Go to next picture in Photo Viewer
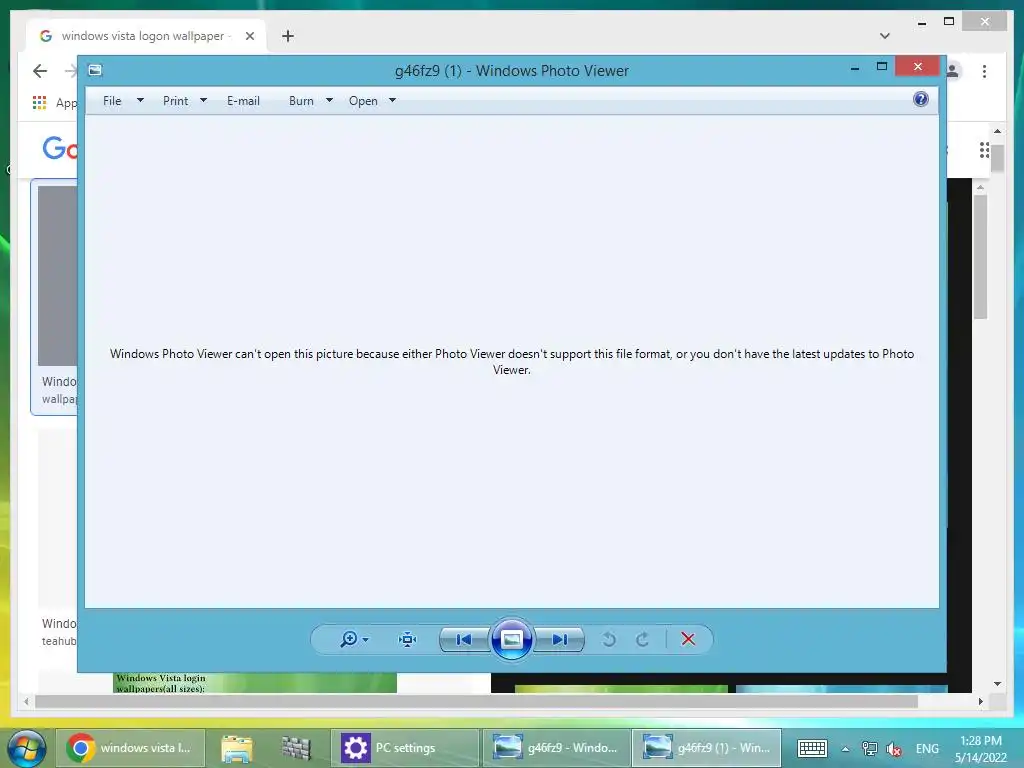1024x768 pixels. click(x=559, y=639)
